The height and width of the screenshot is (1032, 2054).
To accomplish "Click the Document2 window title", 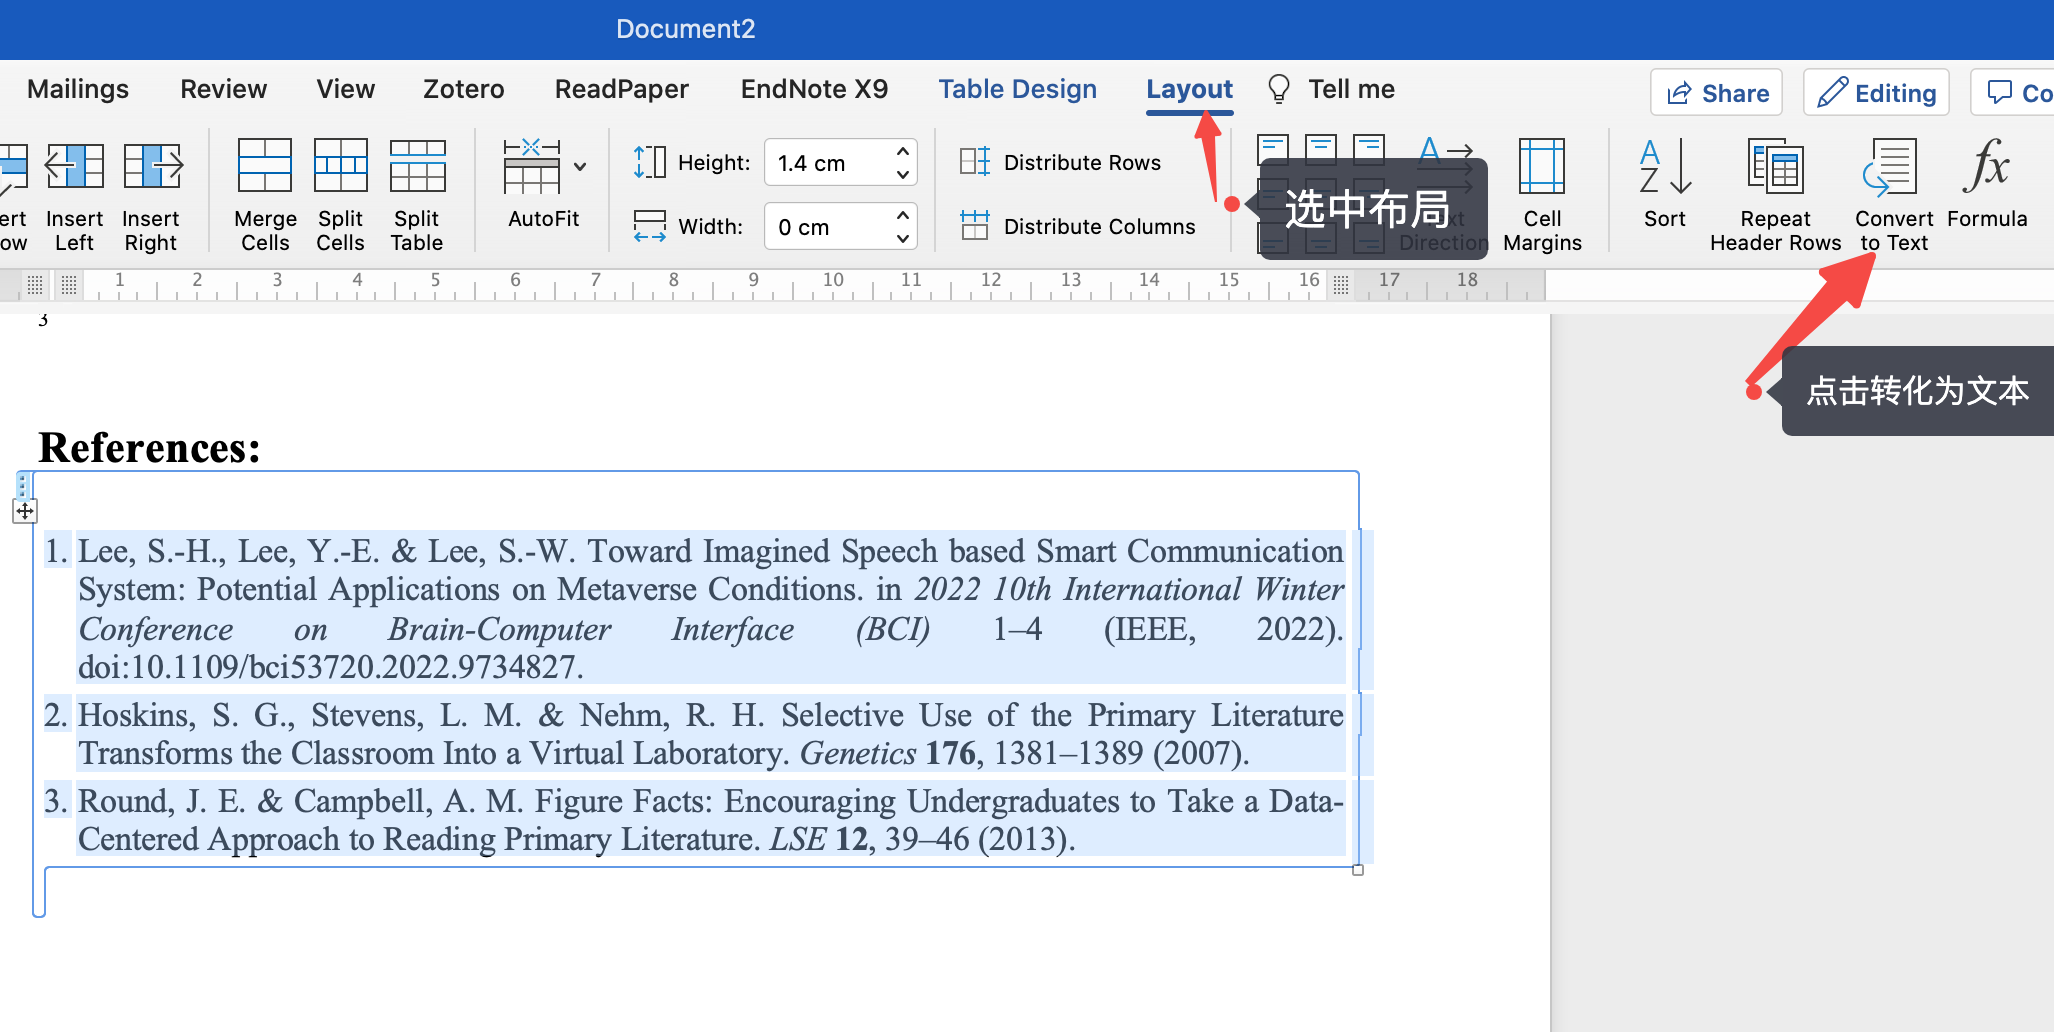I will tap(685, 29).
